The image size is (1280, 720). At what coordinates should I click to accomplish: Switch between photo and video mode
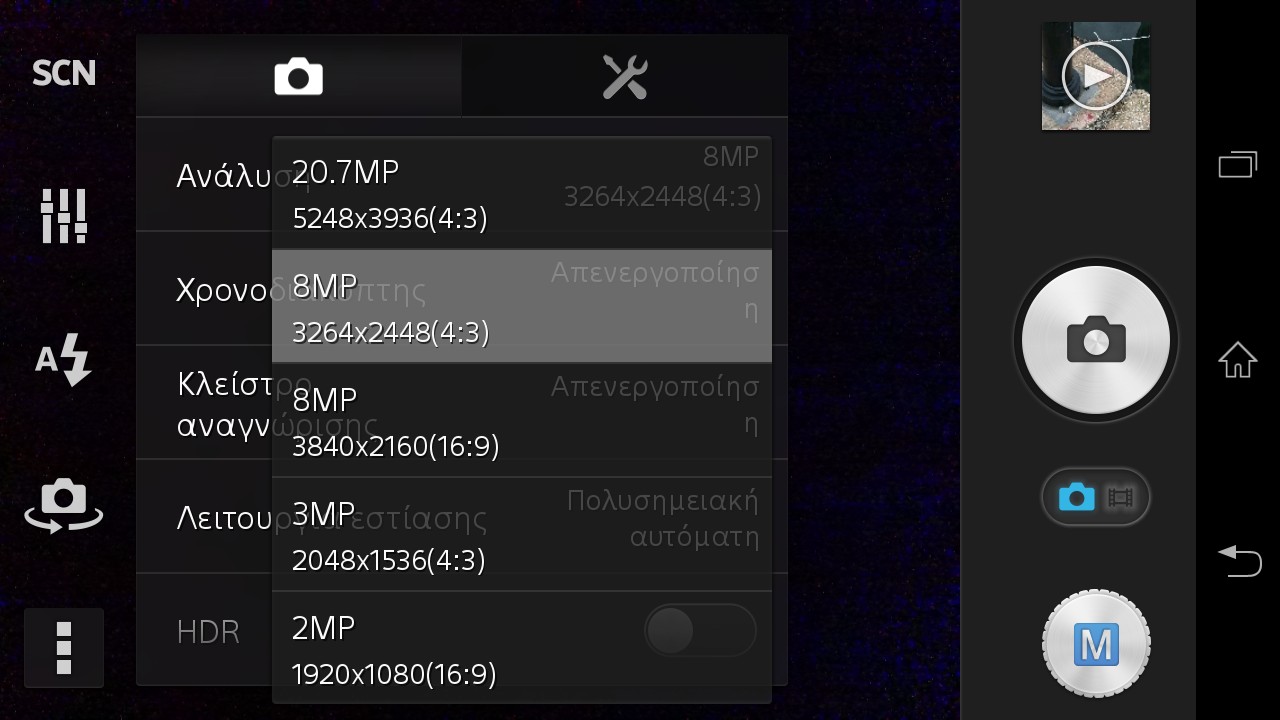point(1096,497)
